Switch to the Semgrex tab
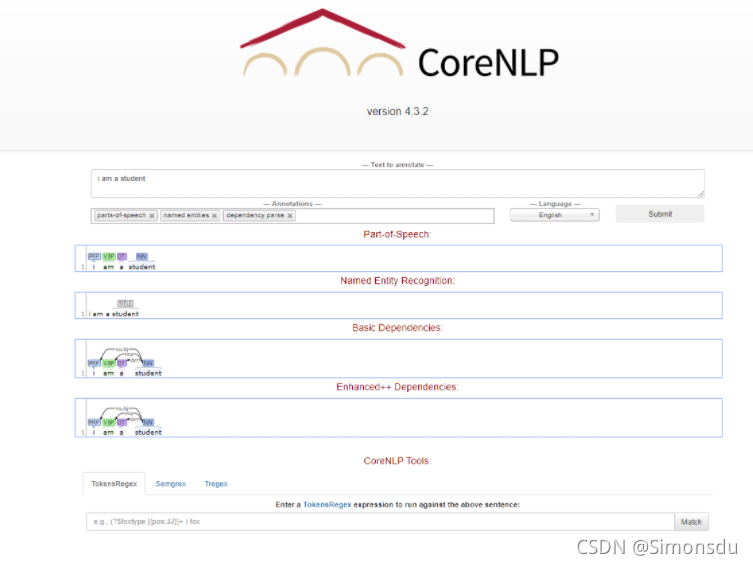The height and width of the screenshot is (565, 753). [170, 483]
